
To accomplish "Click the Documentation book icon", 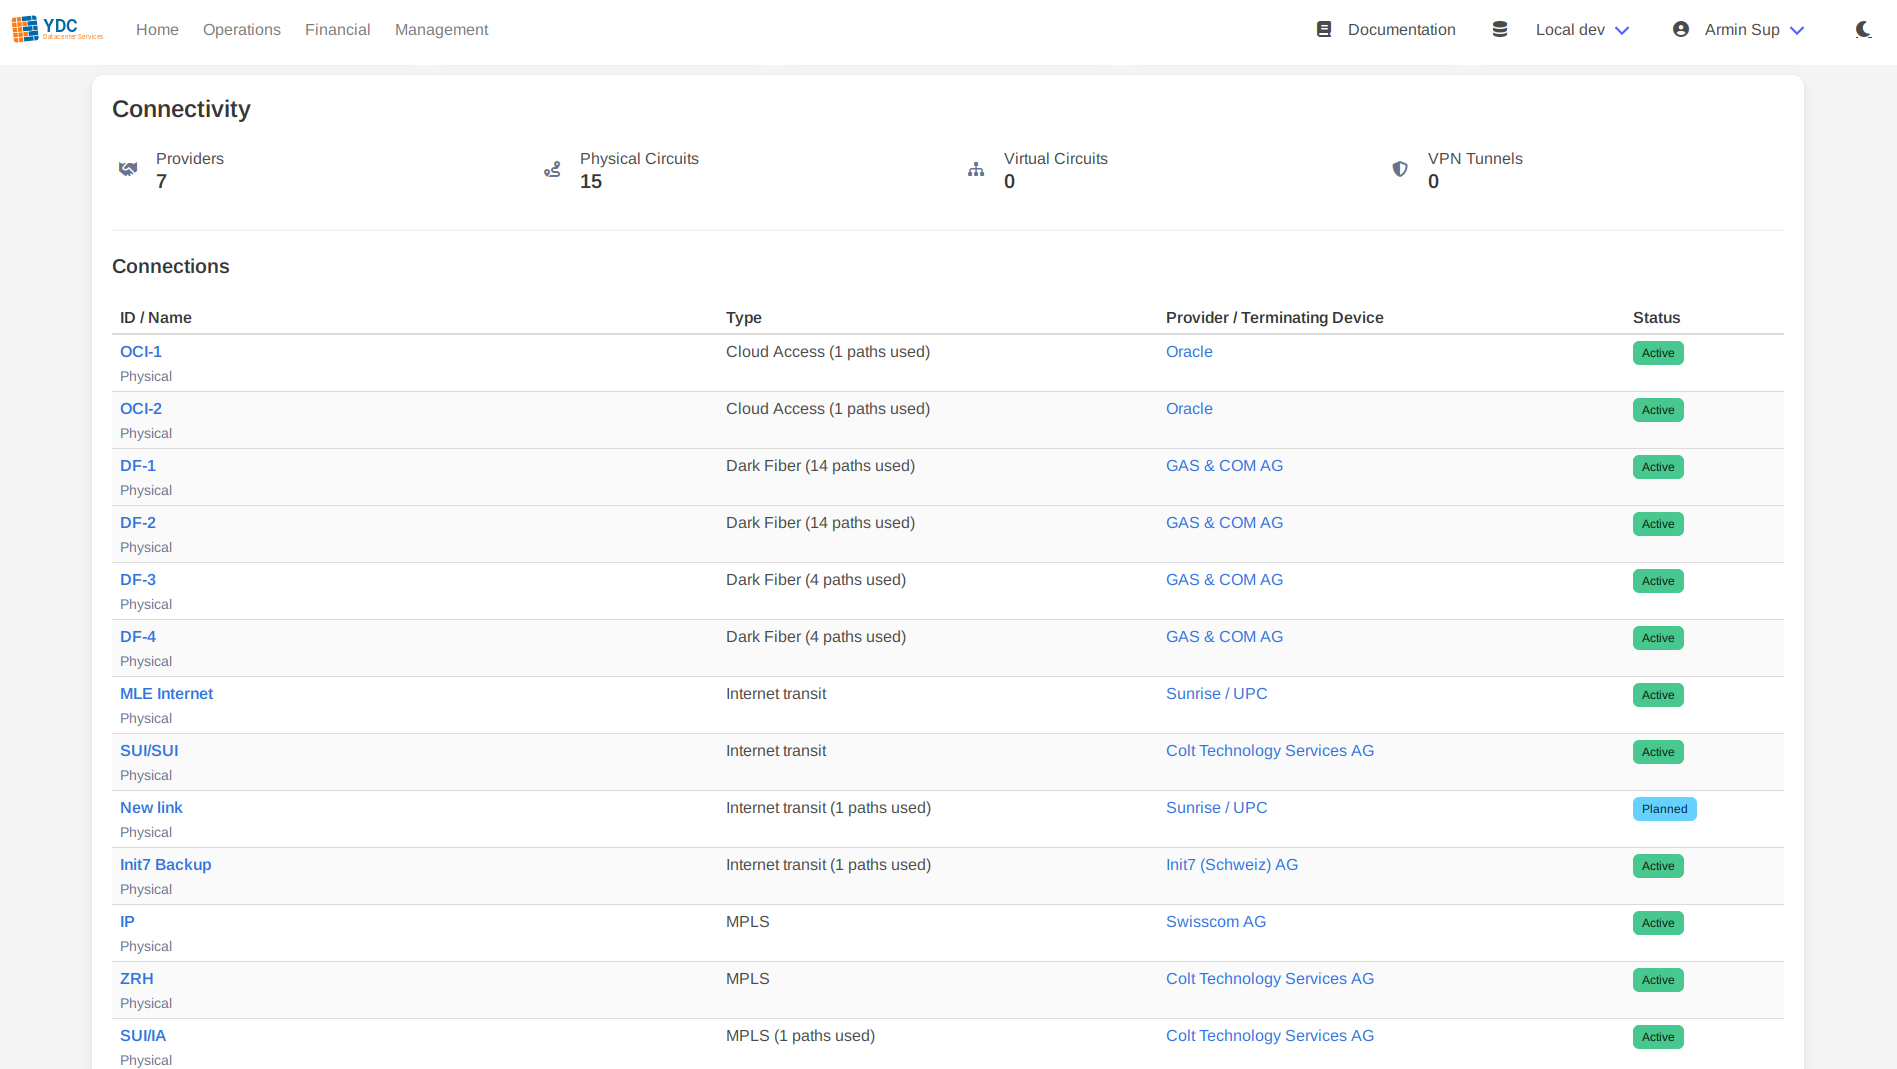I will (1324, 30).
